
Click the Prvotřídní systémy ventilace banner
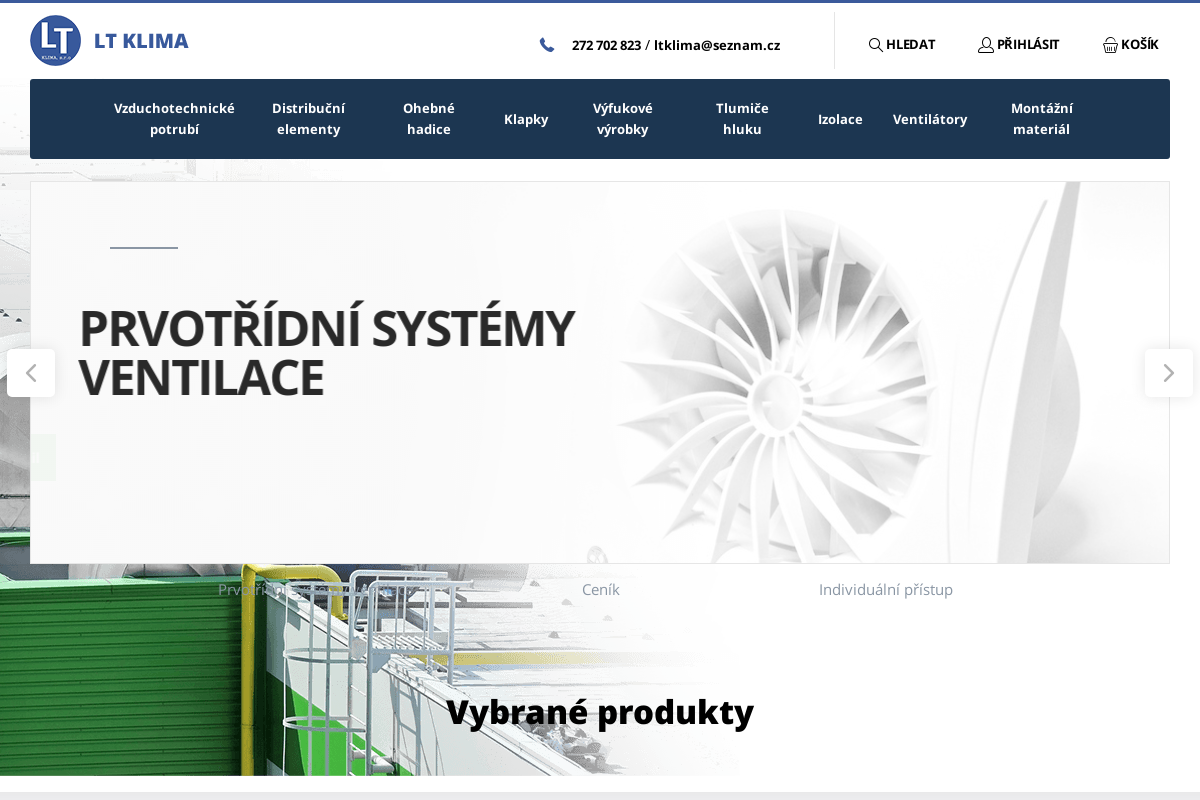[x=326, y=353]
